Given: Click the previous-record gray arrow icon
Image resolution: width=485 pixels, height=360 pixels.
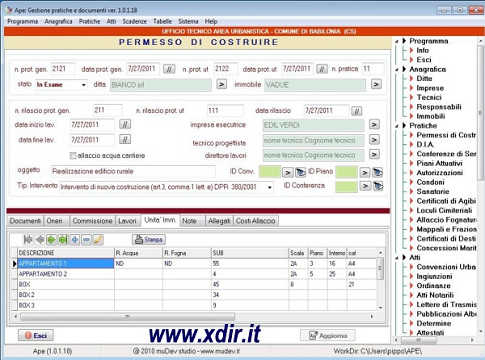Looking at the screenshot, I should tap(40, 239).
